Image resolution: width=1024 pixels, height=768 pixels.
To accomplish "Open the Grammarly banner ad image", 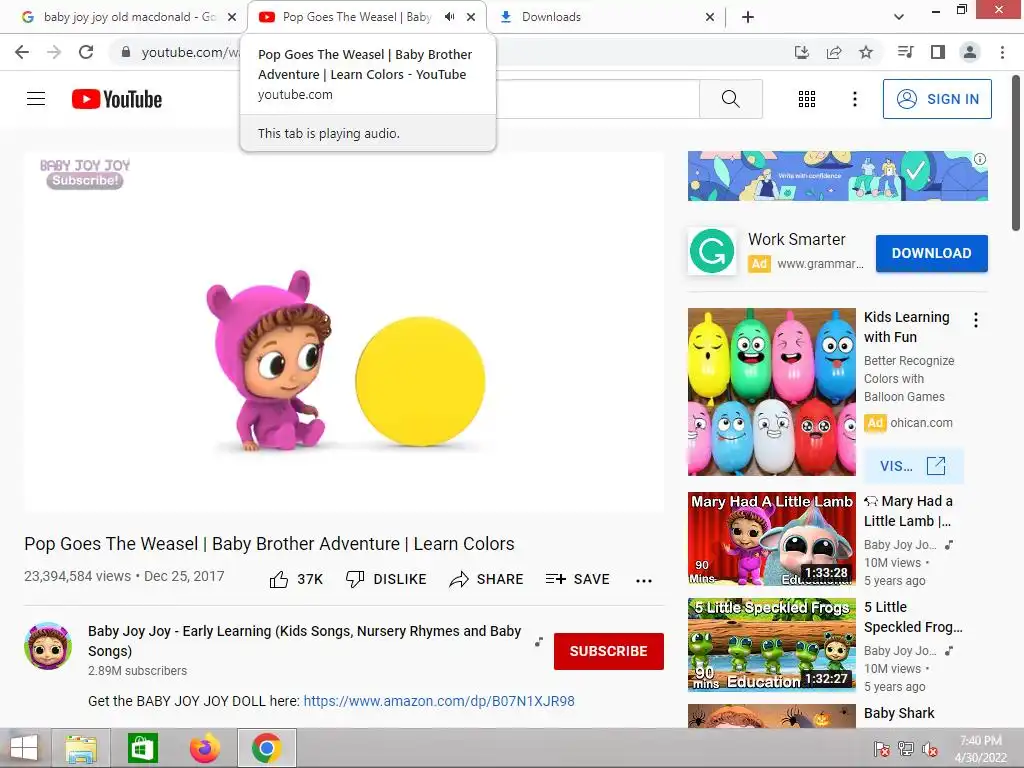I will [x=837, y=176].
